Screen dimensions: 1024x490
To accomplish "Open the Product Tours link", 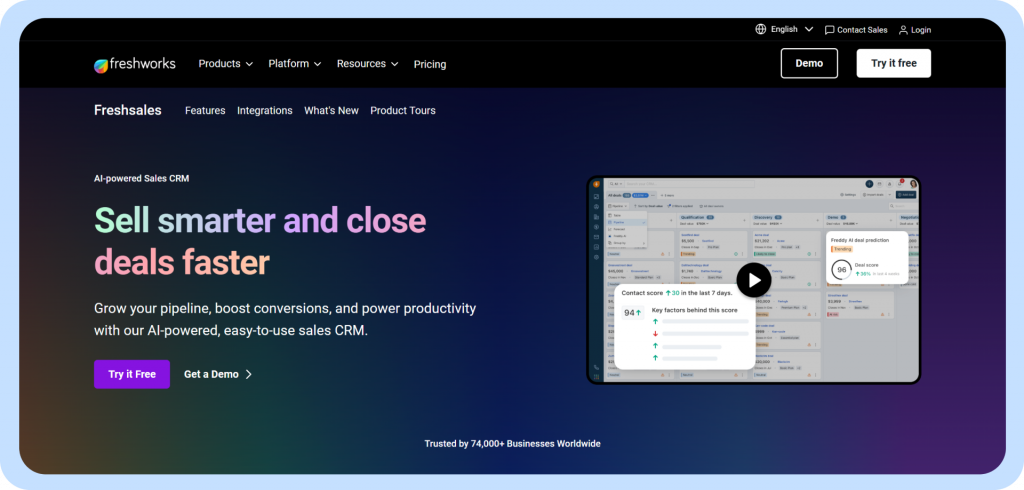I will click(x=403, y=111).
